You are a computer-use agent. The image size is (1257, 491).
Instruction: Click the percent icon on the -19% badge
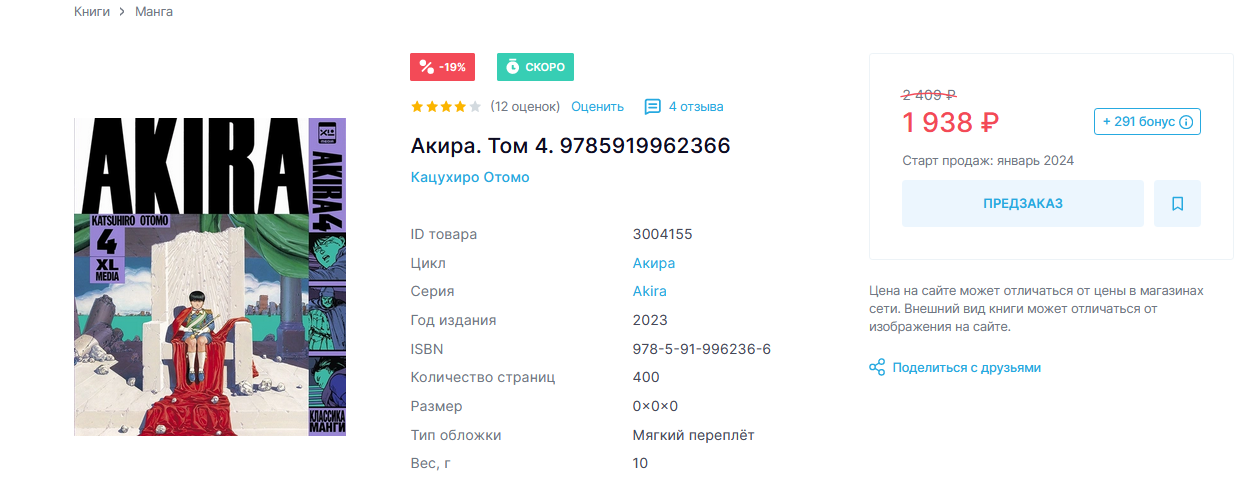coord(426,67)
